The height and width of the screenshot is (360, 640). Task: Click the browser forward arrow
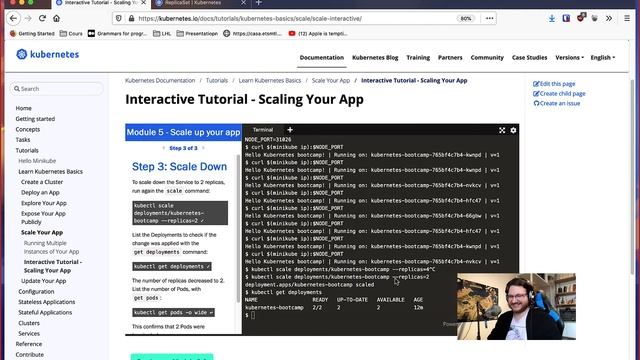(x=28, y=18)
